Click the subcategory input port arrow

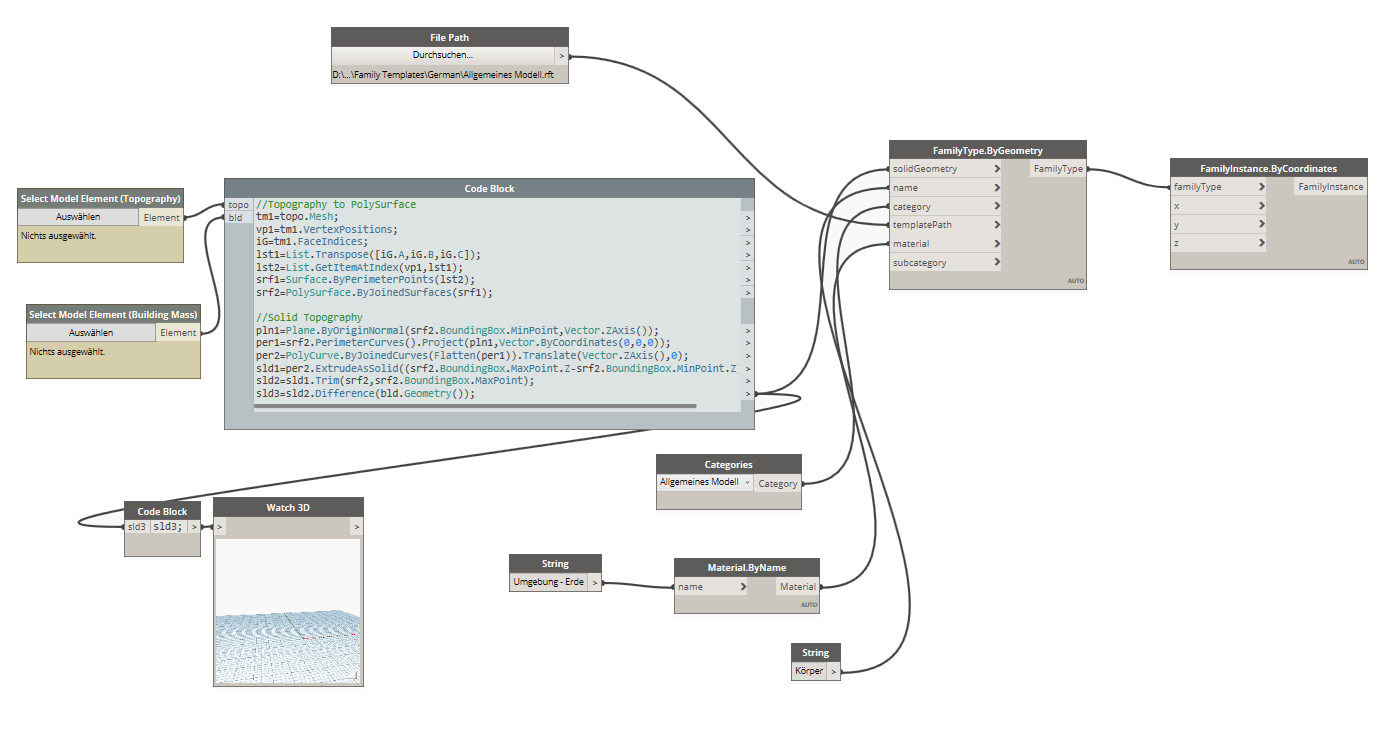pos(997,263)
